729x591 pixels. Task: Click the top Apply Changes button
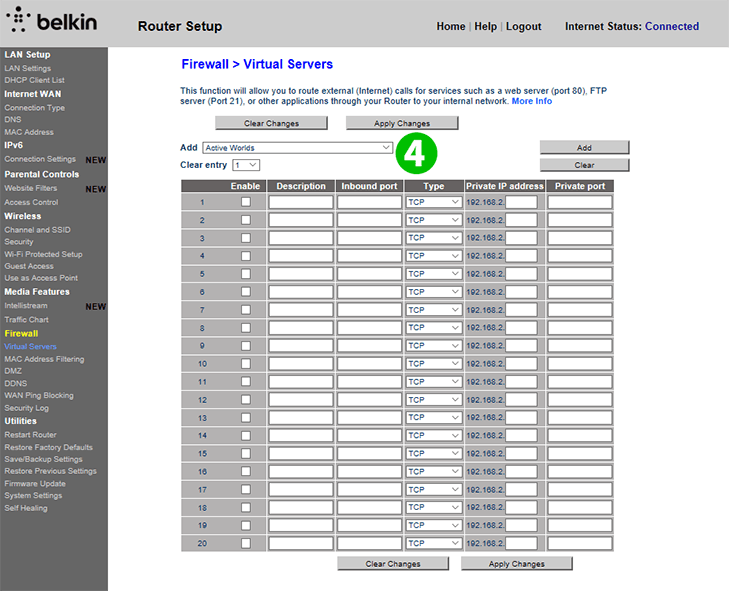[x=402, y=123]
